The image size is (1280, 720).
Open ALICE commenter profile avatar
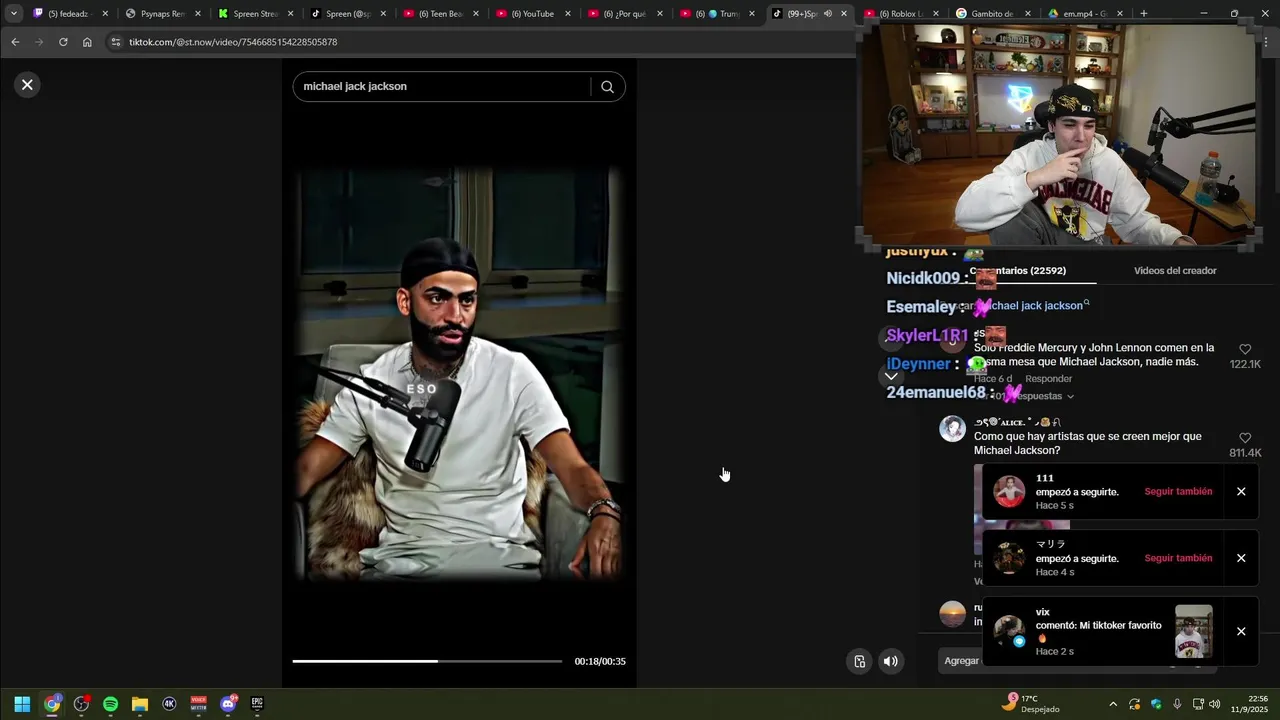click(x=952, y=429)
